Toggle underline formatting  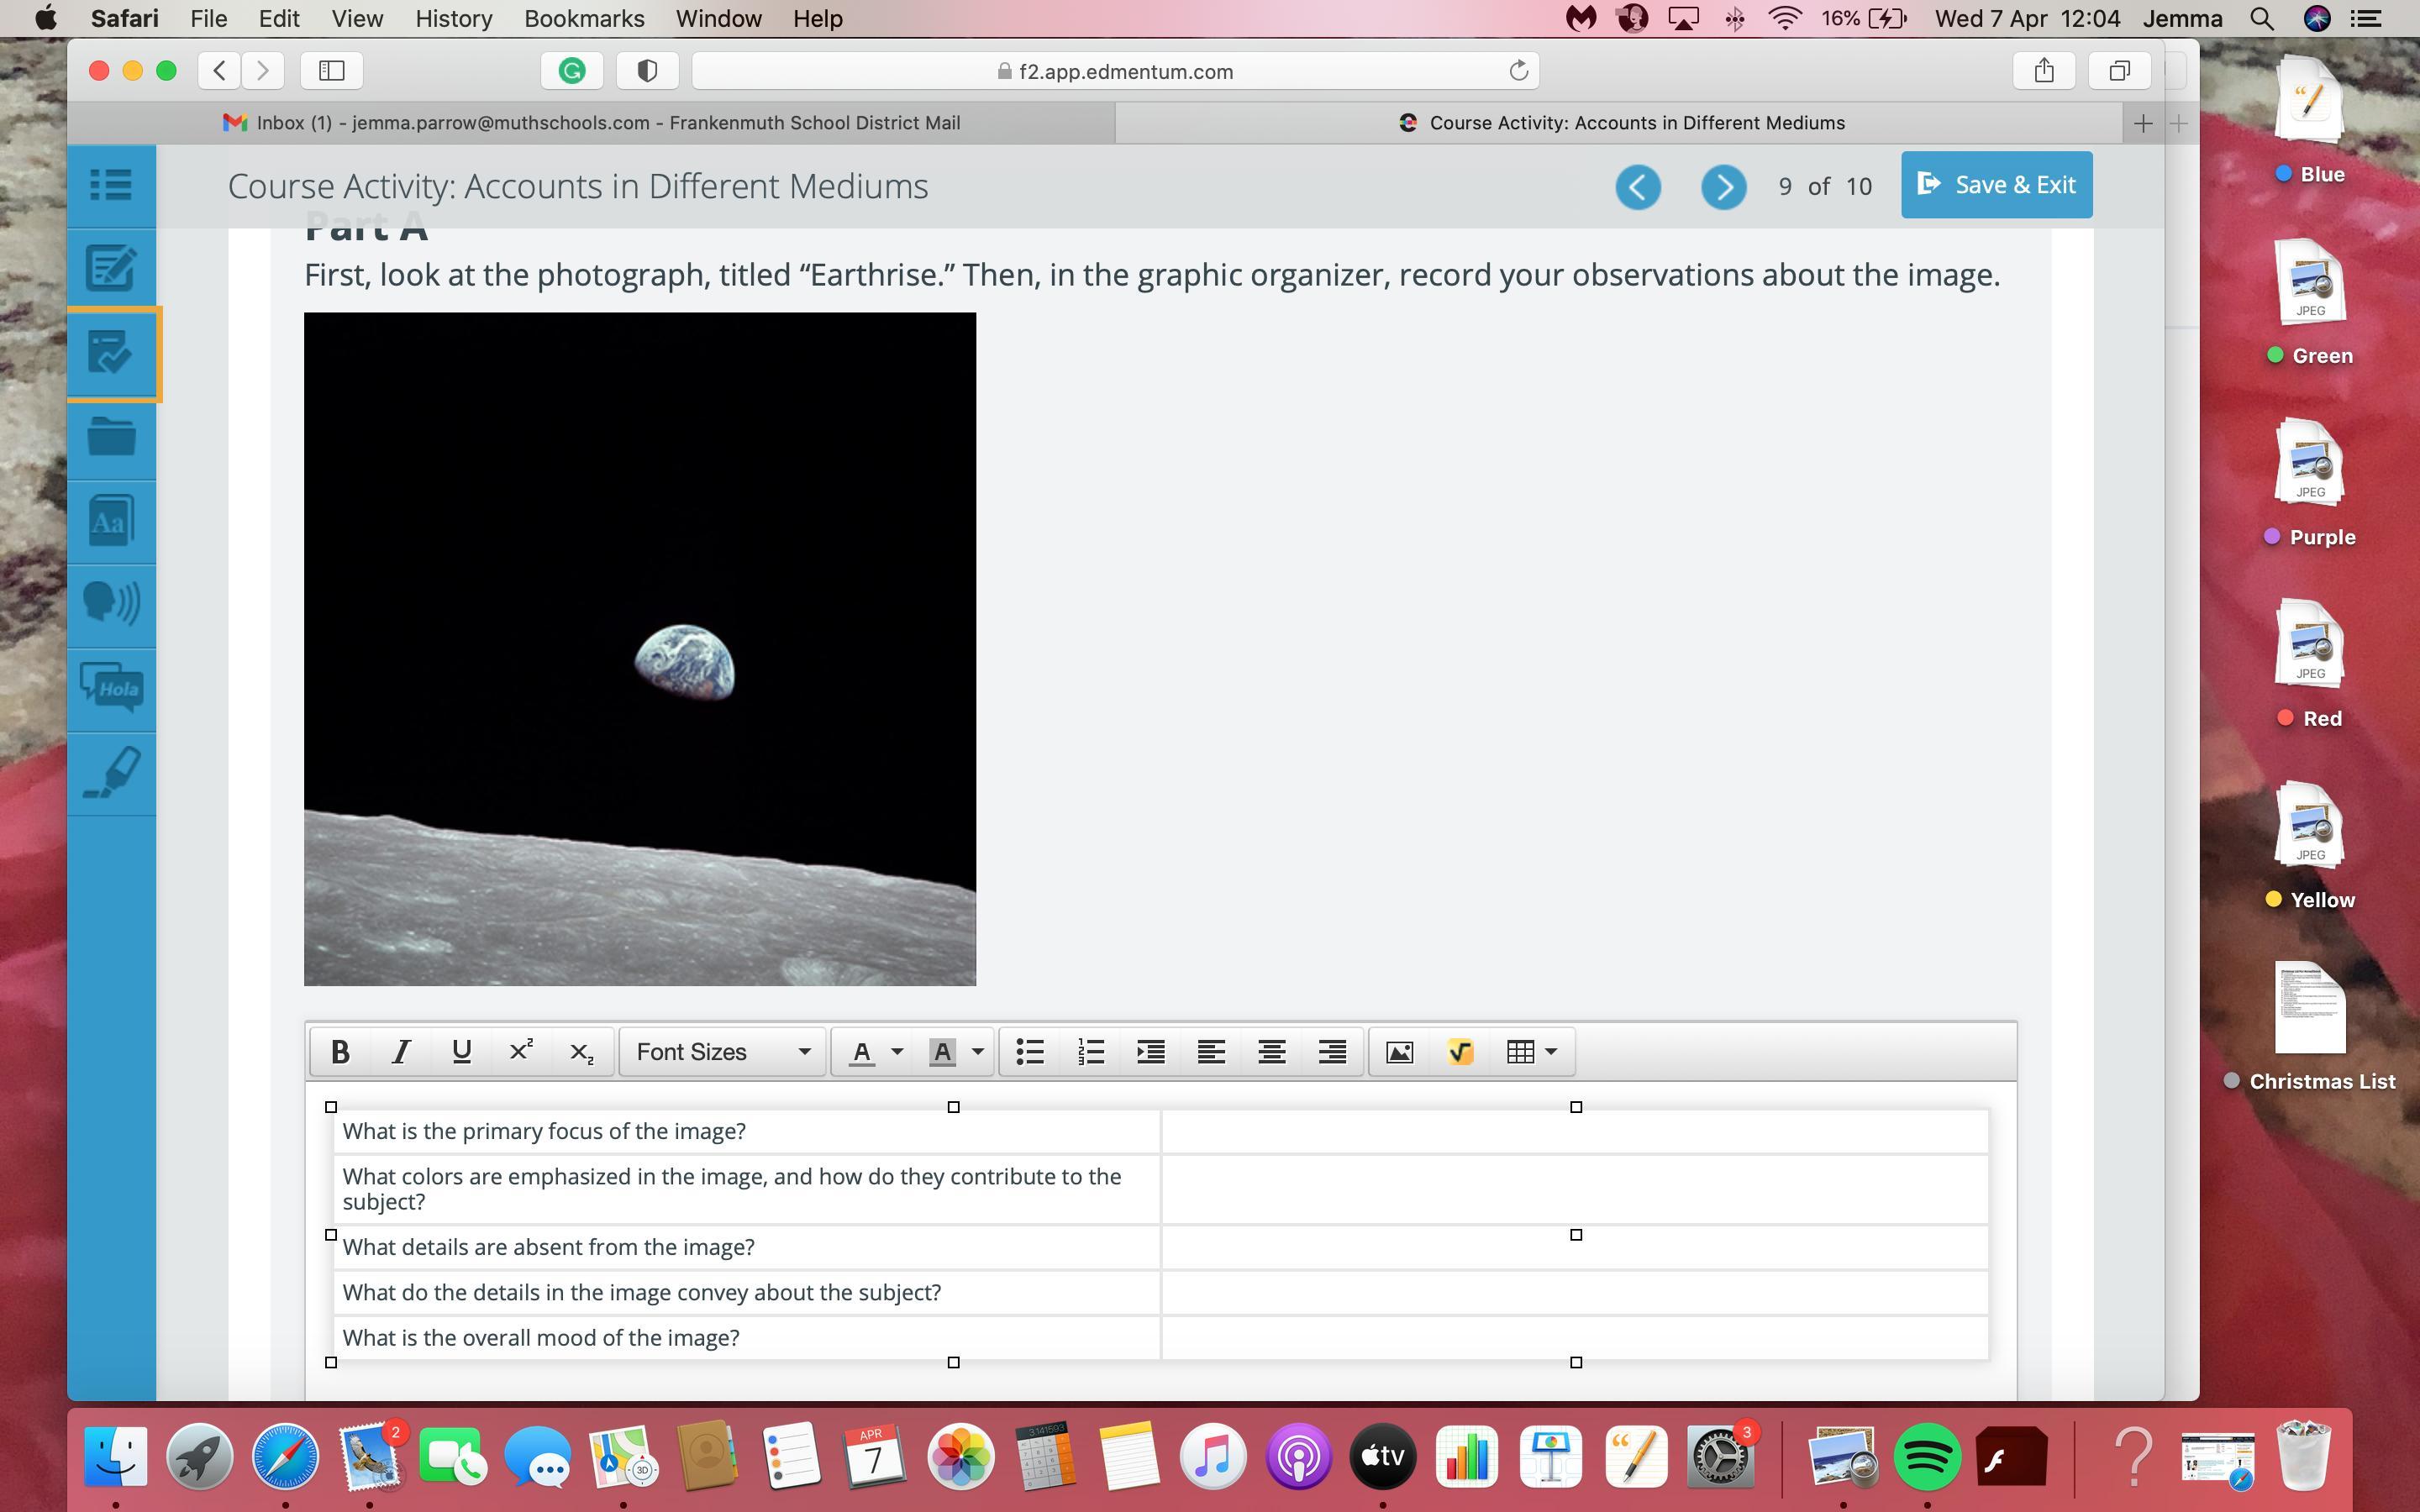(461, 1051)
